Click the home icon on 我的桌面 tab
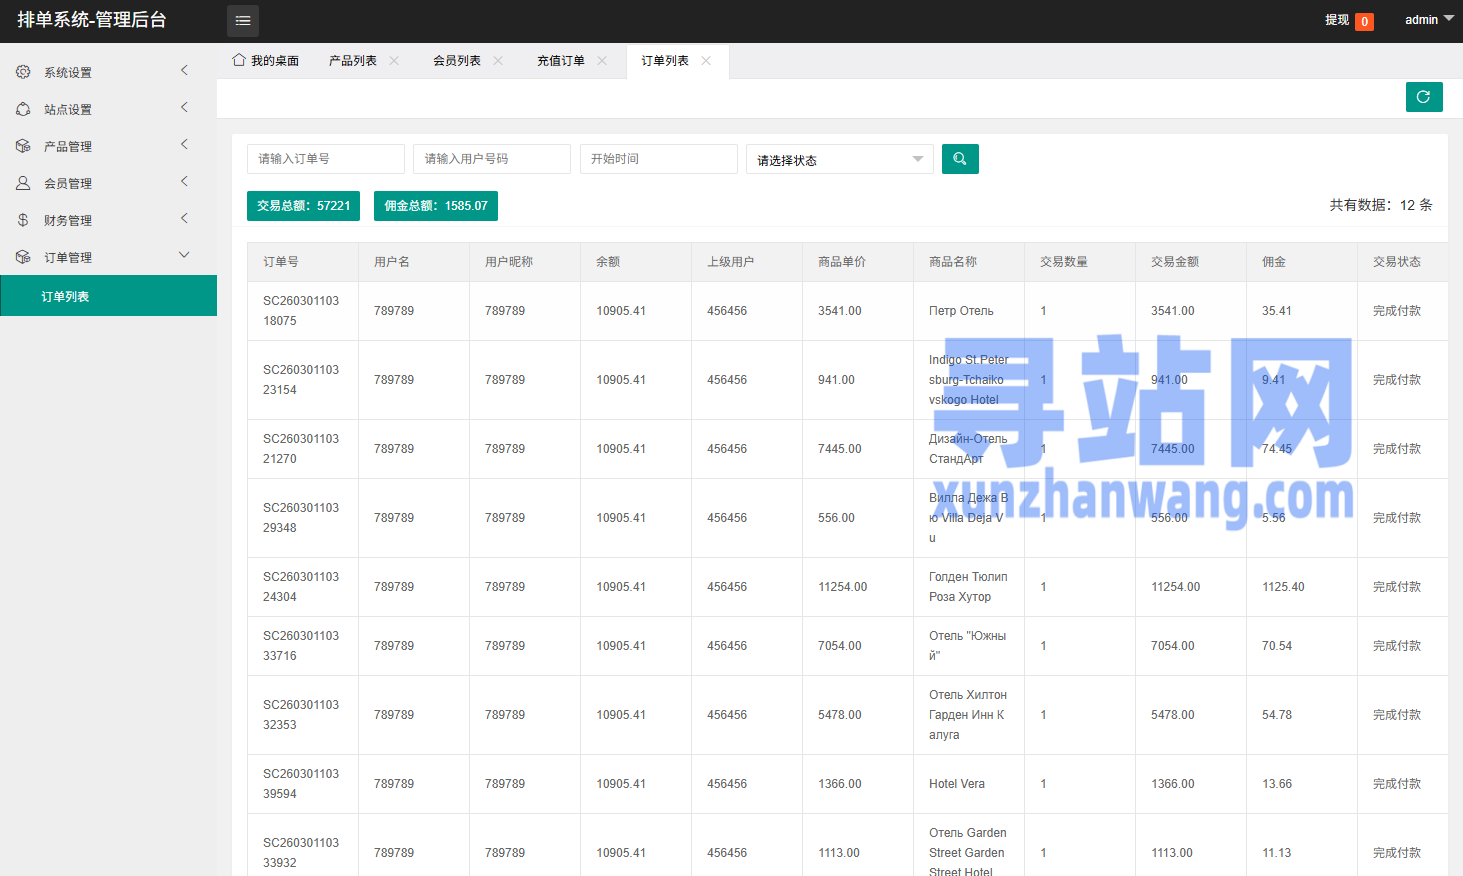The width and height of the screenshot is (1463, 876). coord(239,60)
